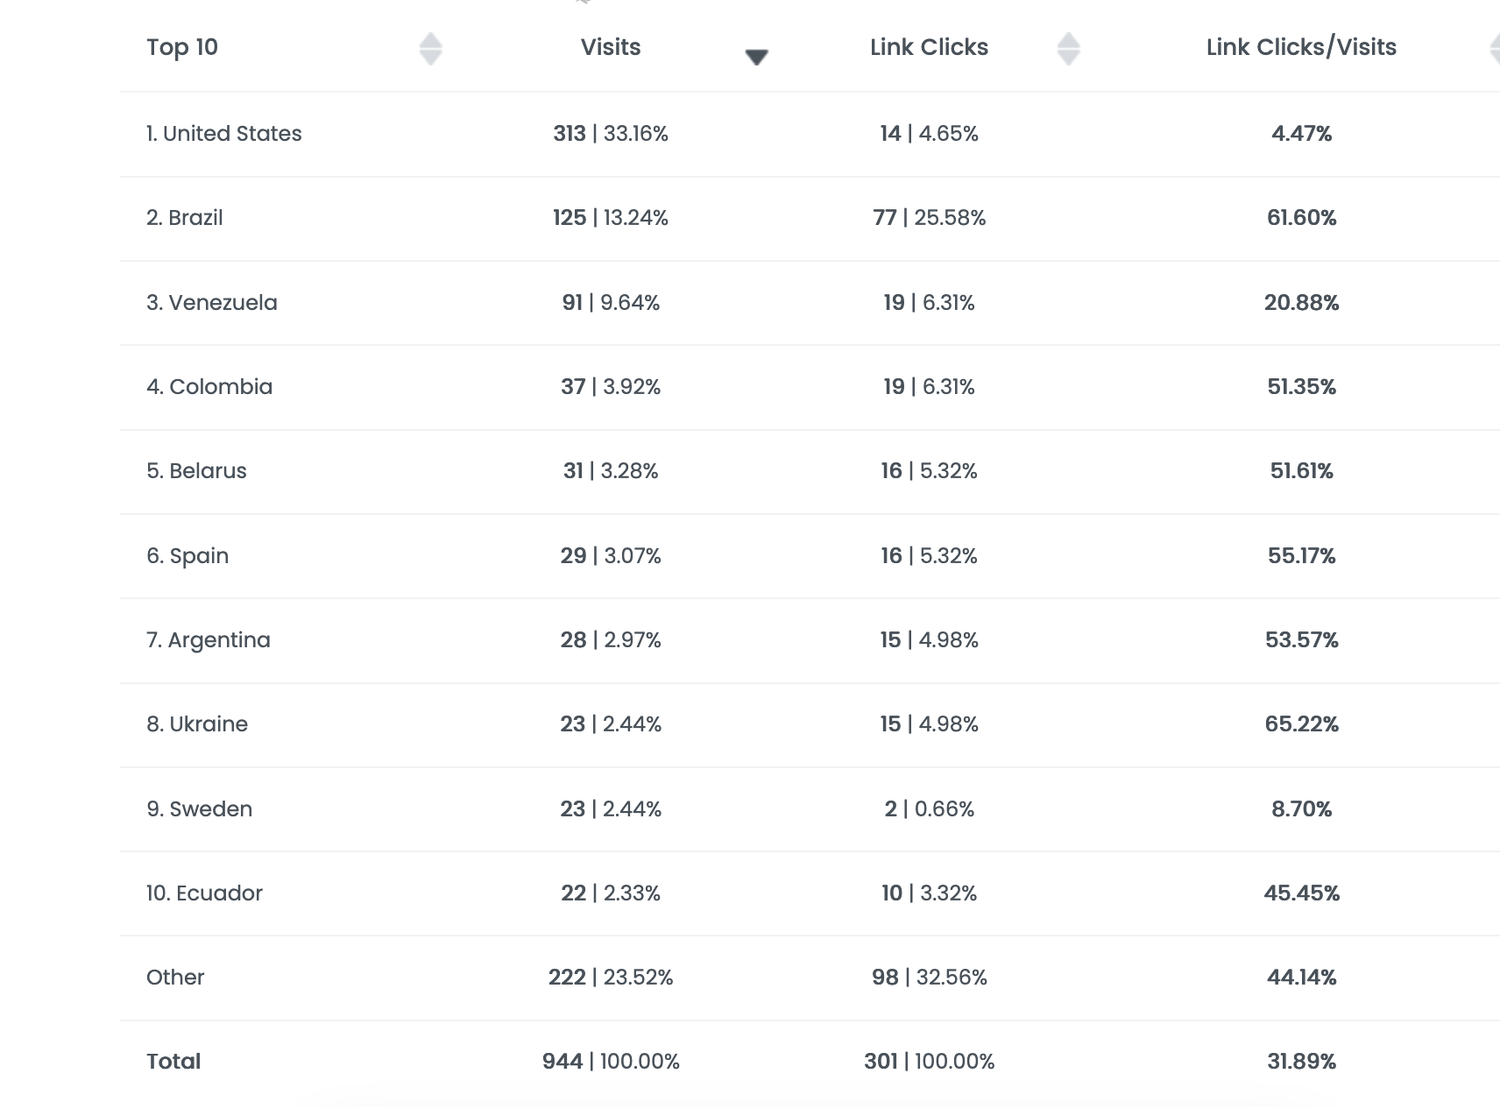Select the Ecuador row label
This screenshot has height=1107, width=1500.
click(204, 893)
